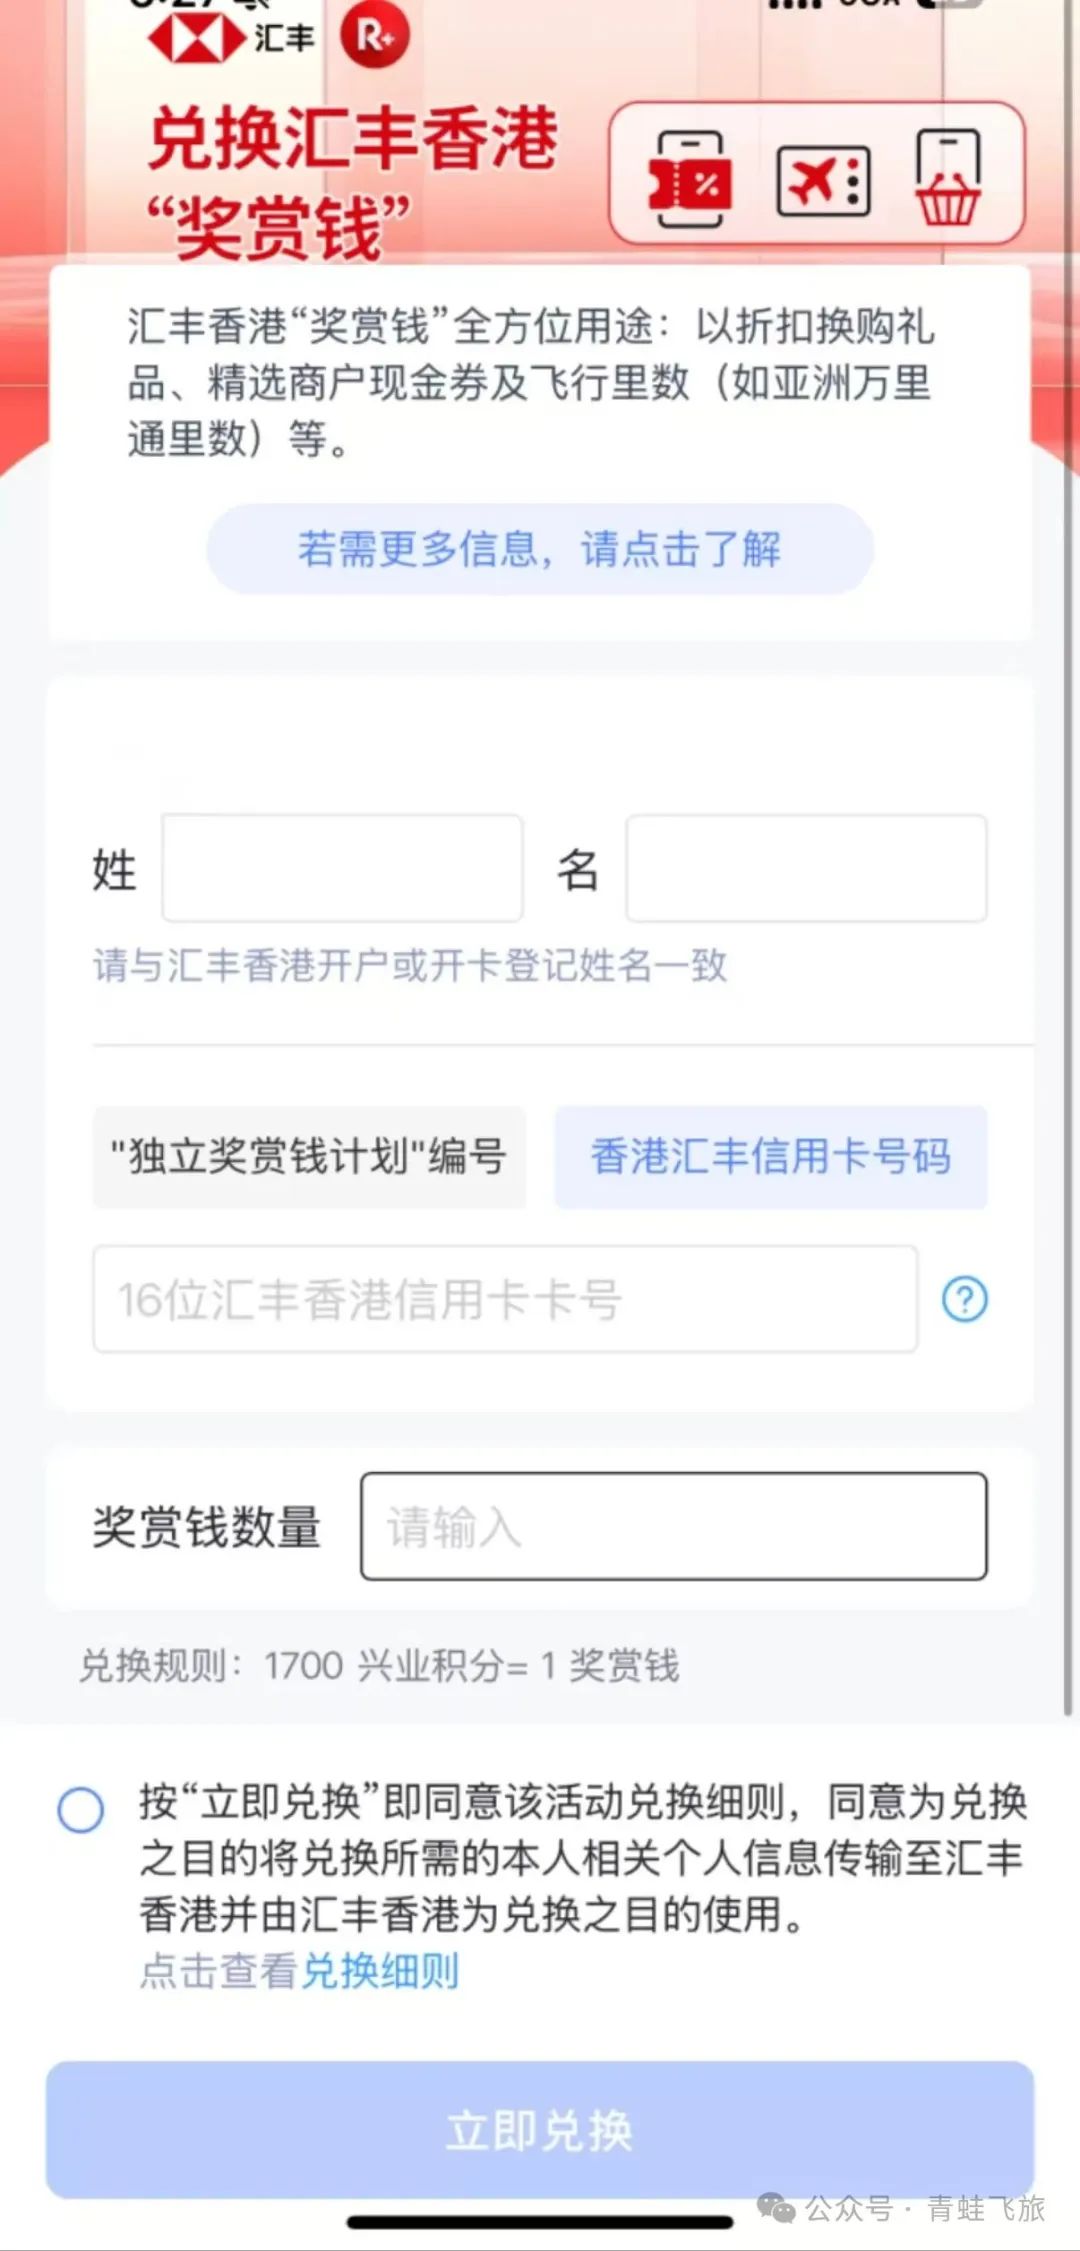
Task: Submit with 立即兑换 button
Action: (540, 2129)
